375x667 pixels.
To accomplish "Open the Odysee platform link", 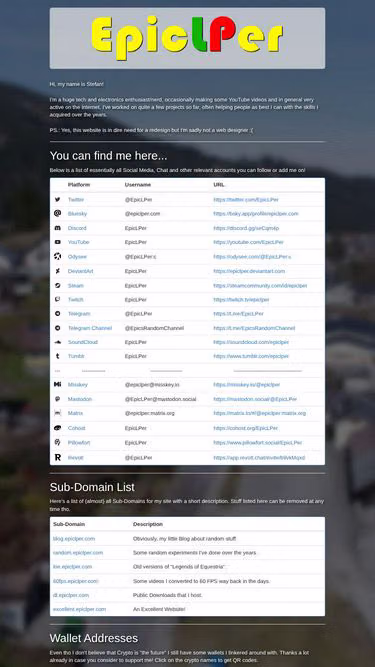I will (77, 257).
